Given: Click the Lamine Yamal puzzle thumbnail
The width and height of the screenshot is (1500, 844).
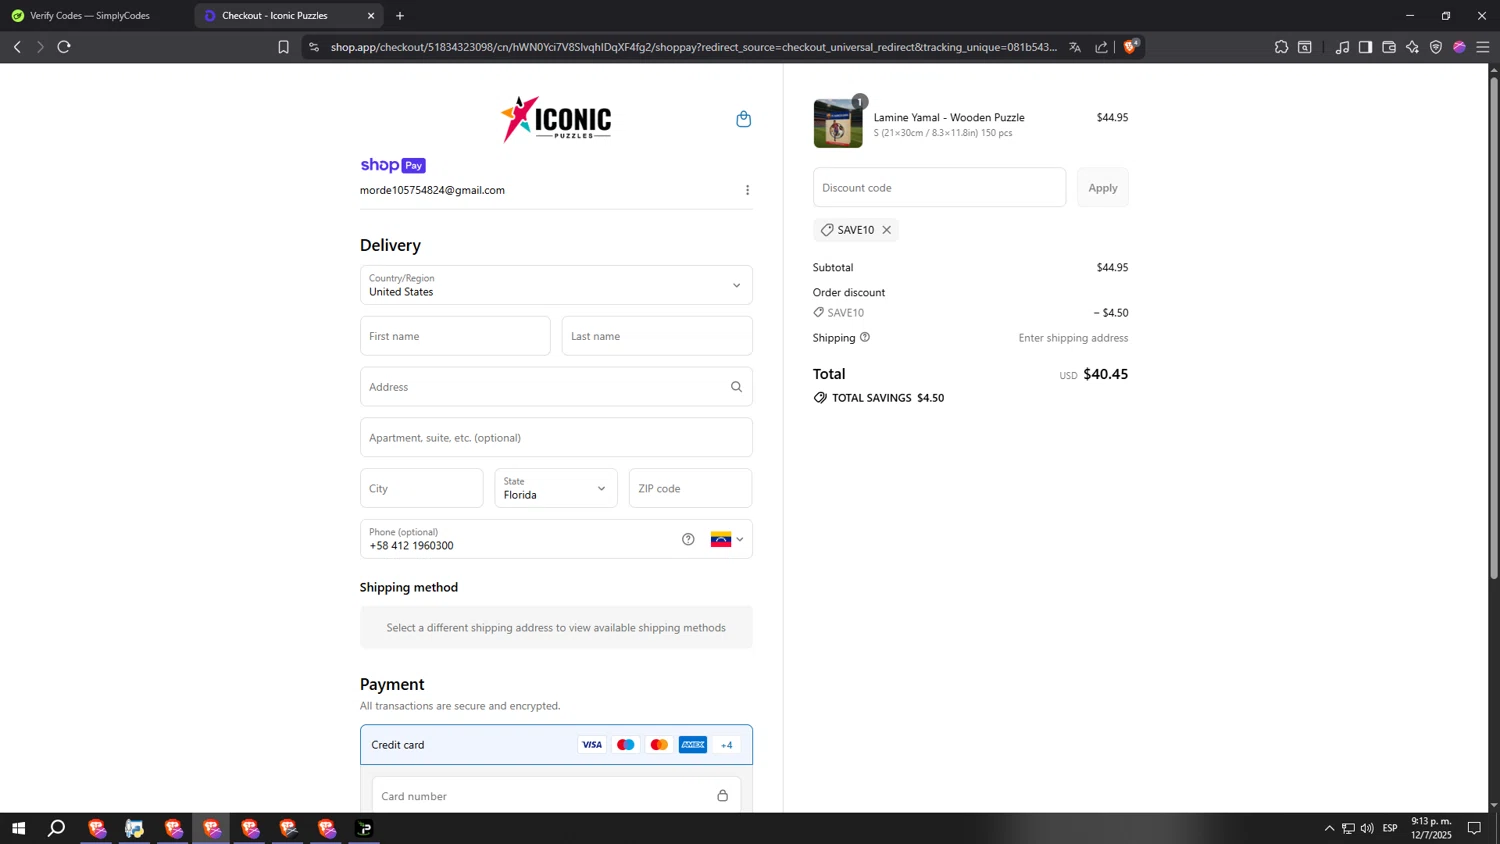Looking at the screenshot, I should click(838, 124).
